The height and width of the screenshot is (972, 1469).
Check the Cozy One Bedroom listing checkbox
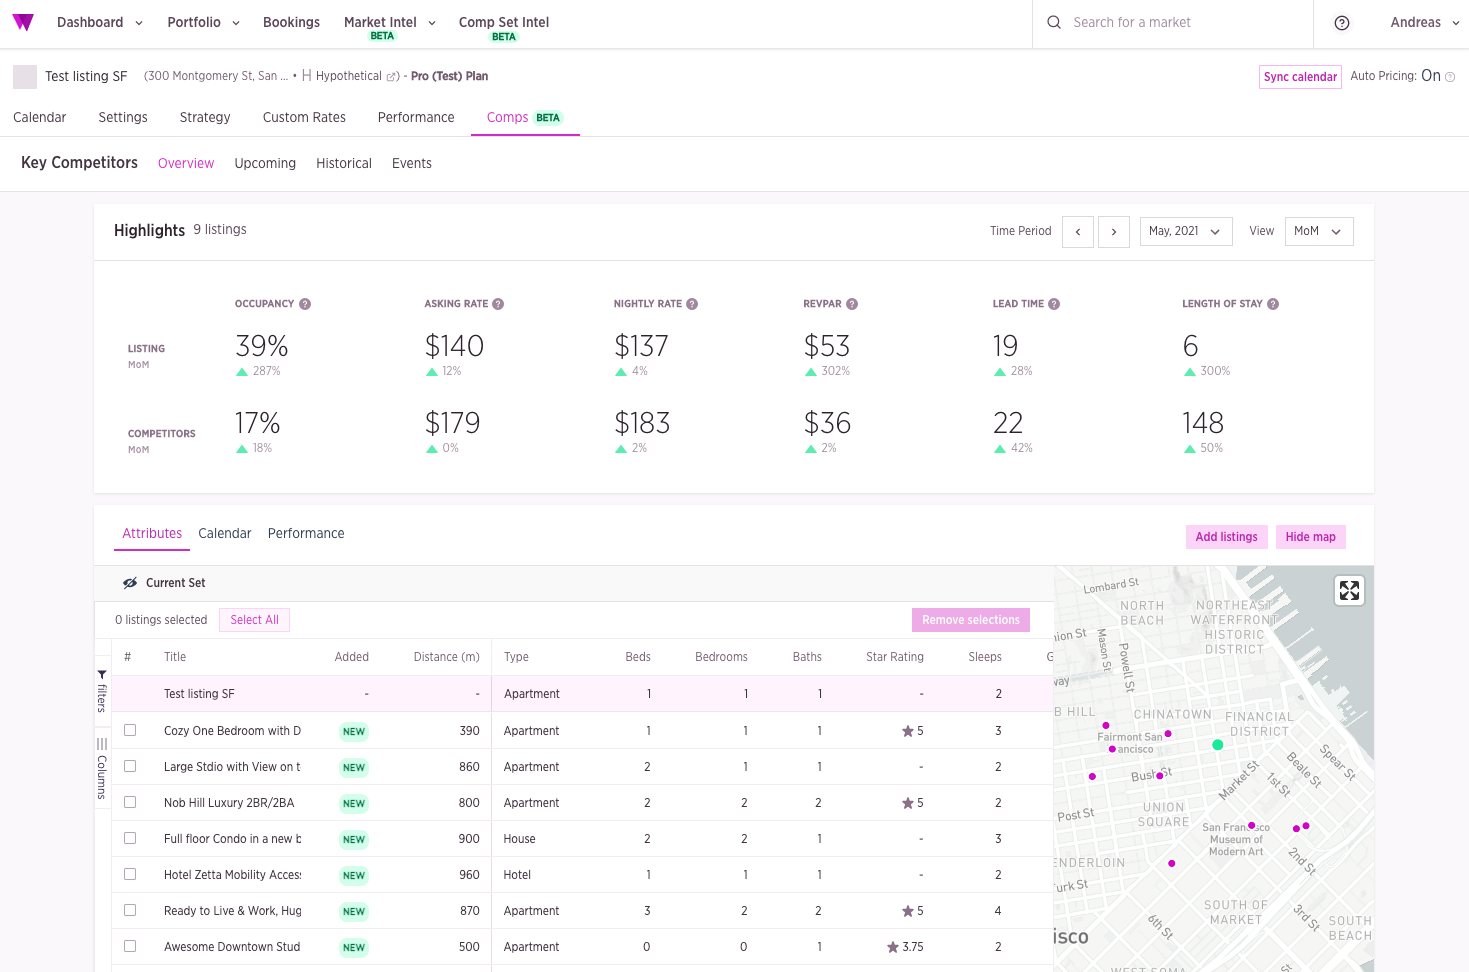click(130, 731)
